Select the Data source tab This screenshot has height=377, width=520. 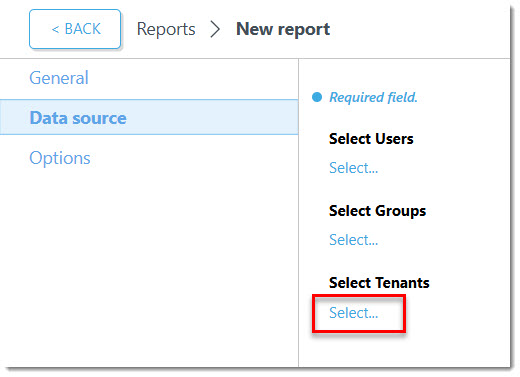pyautogui.click(x=149, y=117)
